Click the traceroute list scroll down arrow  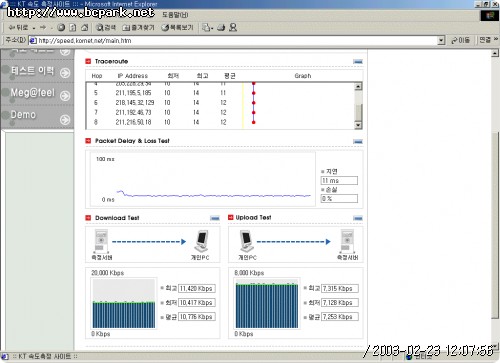[358, 125]
